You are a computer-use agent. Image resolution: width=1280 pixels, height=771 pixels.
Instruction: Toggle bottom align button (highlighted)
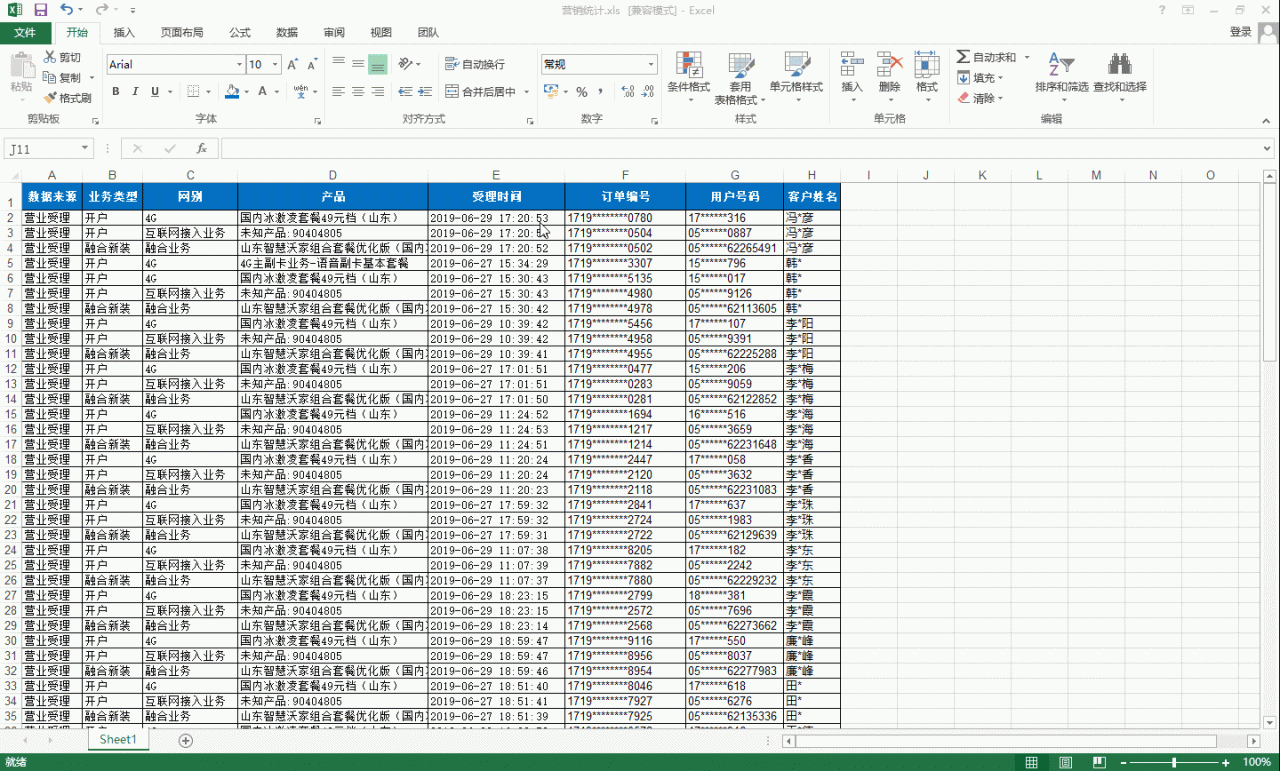point(377,64)
